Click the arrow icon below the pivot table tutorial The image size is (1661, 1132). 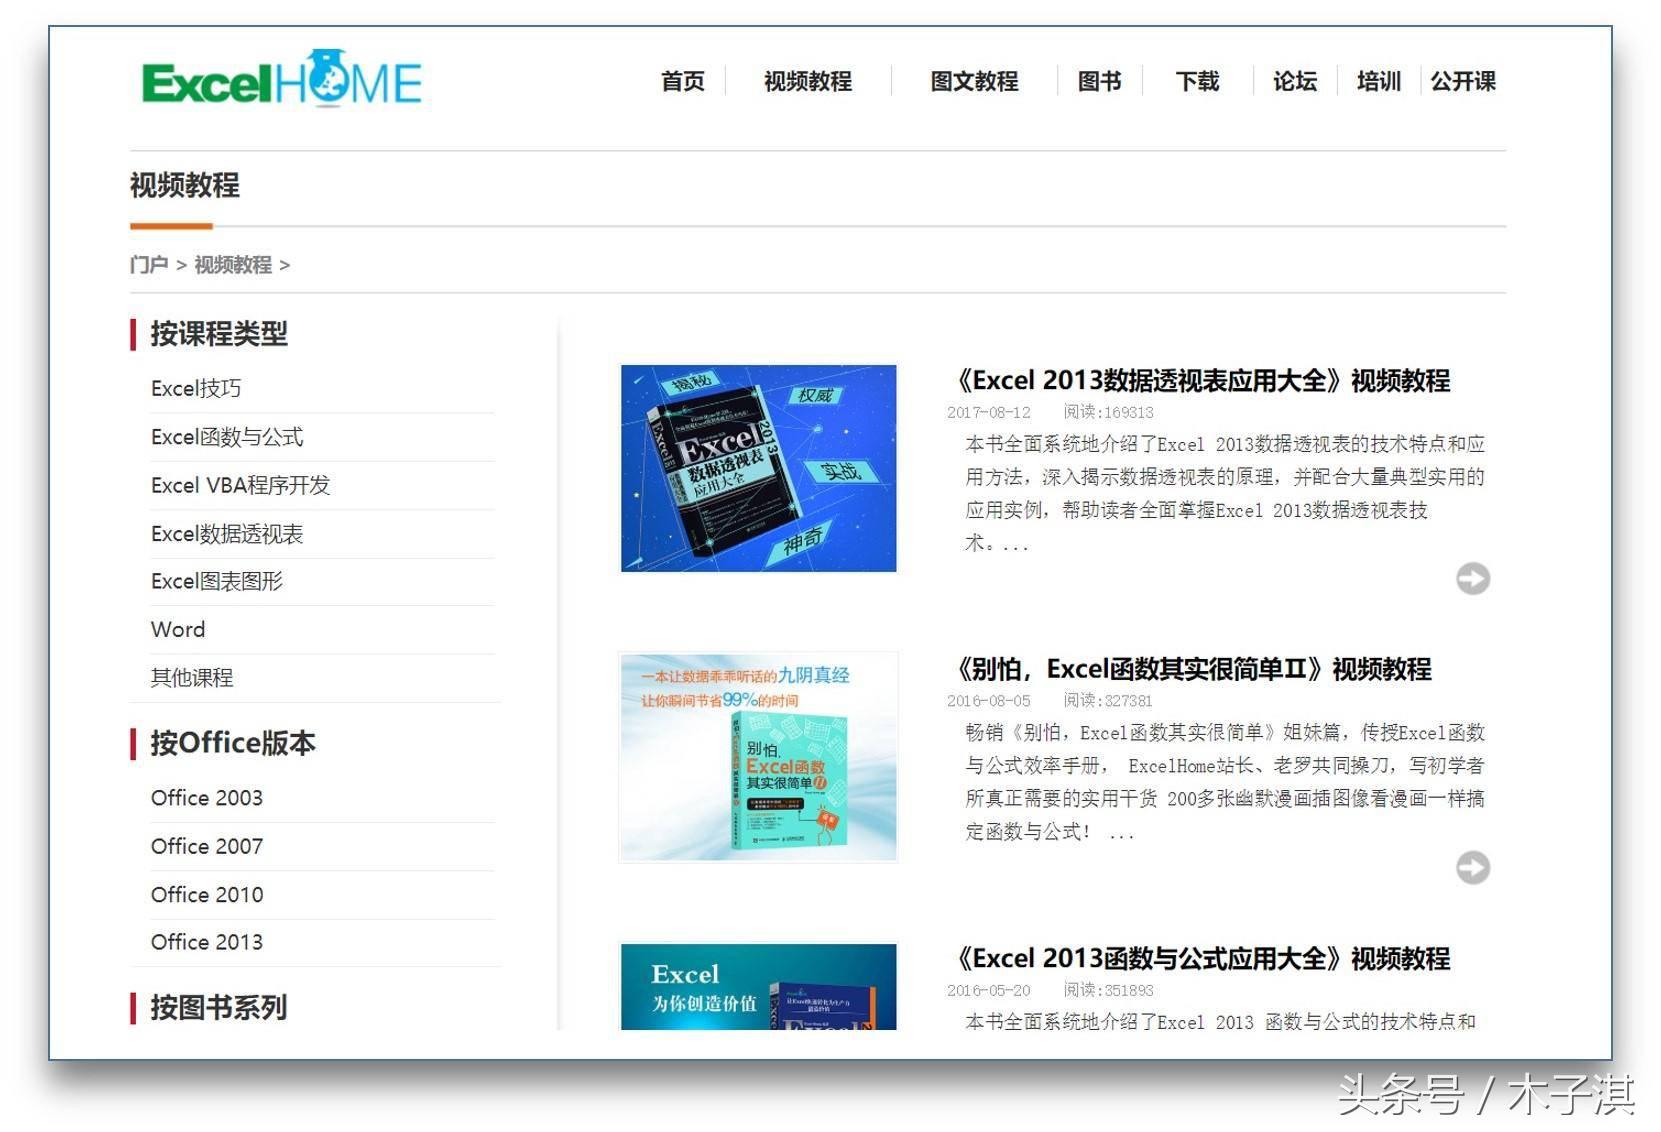pyautogui.click(x=1471, y=578)
